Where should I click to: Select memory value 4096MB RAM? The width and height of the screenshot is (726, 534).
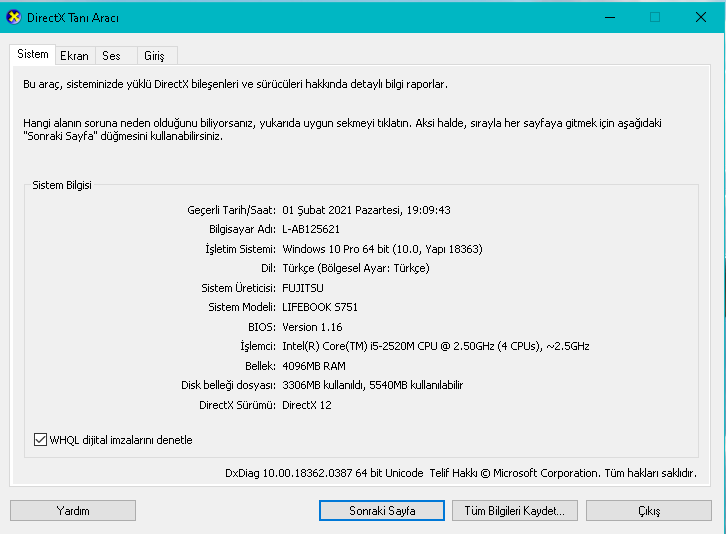(x=314, y=366)
